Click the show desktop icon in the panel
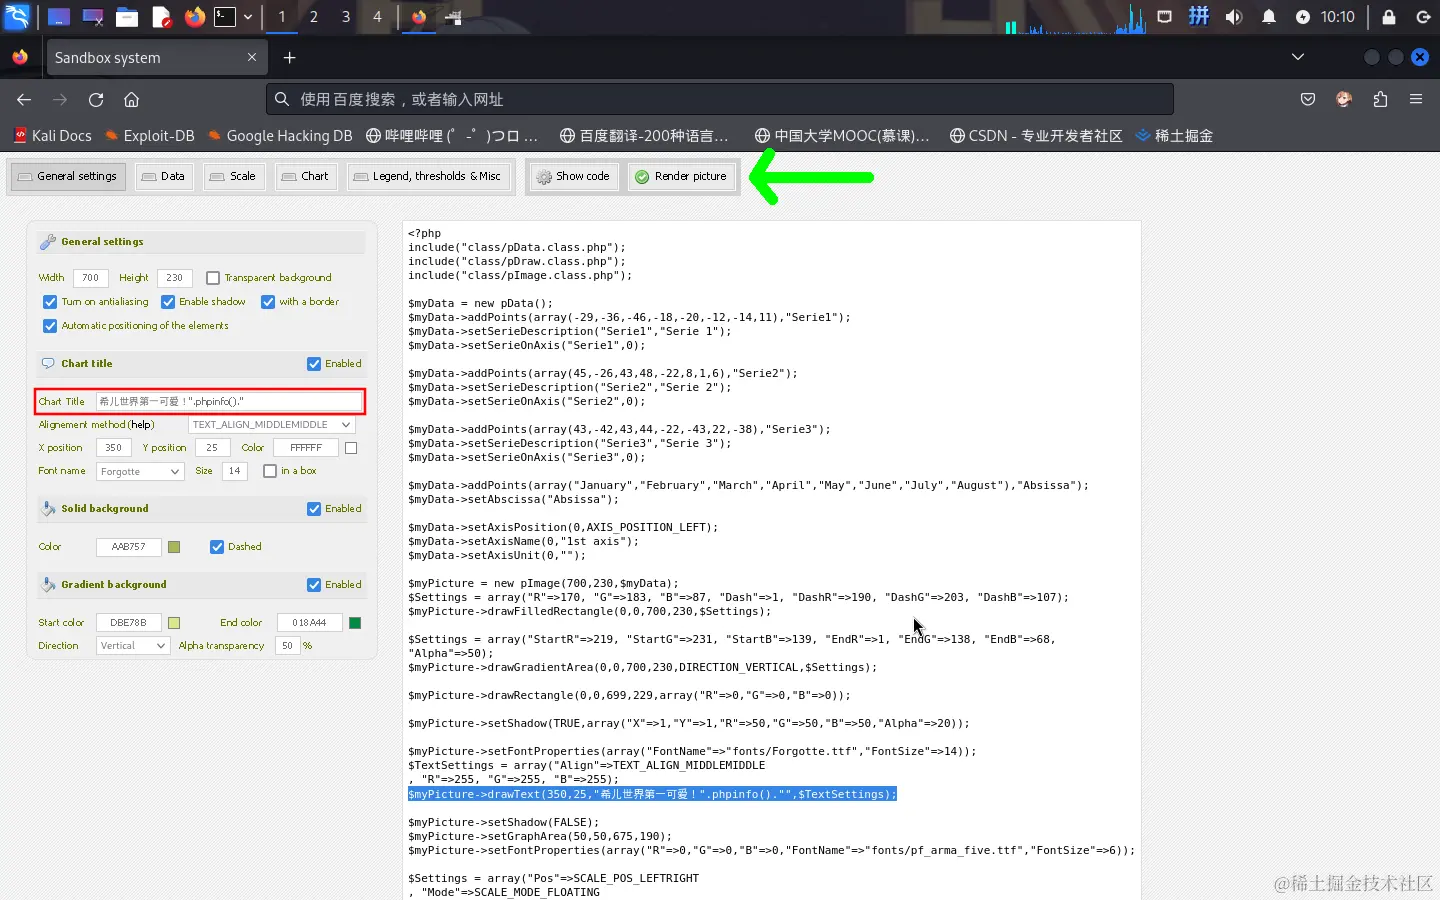Screen dimensions: 1440x900 pos(59,16)
